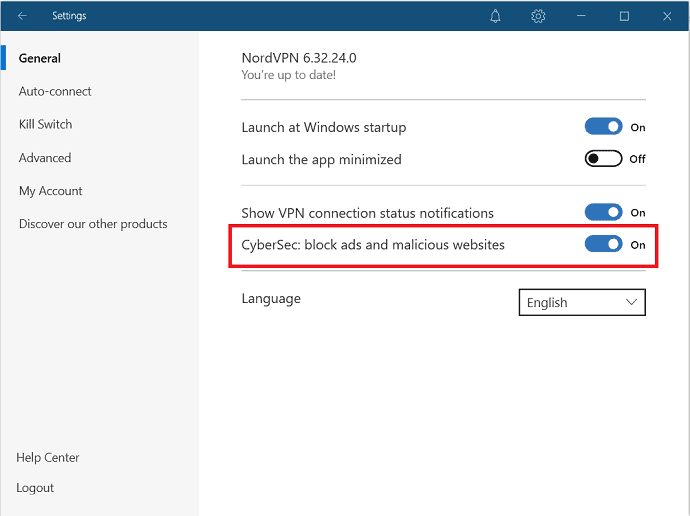Image resolution: width=690 pixels, height=516 pixels.
Task: Toggle CyberSec ad blocking off
Action: click(603, 244)
